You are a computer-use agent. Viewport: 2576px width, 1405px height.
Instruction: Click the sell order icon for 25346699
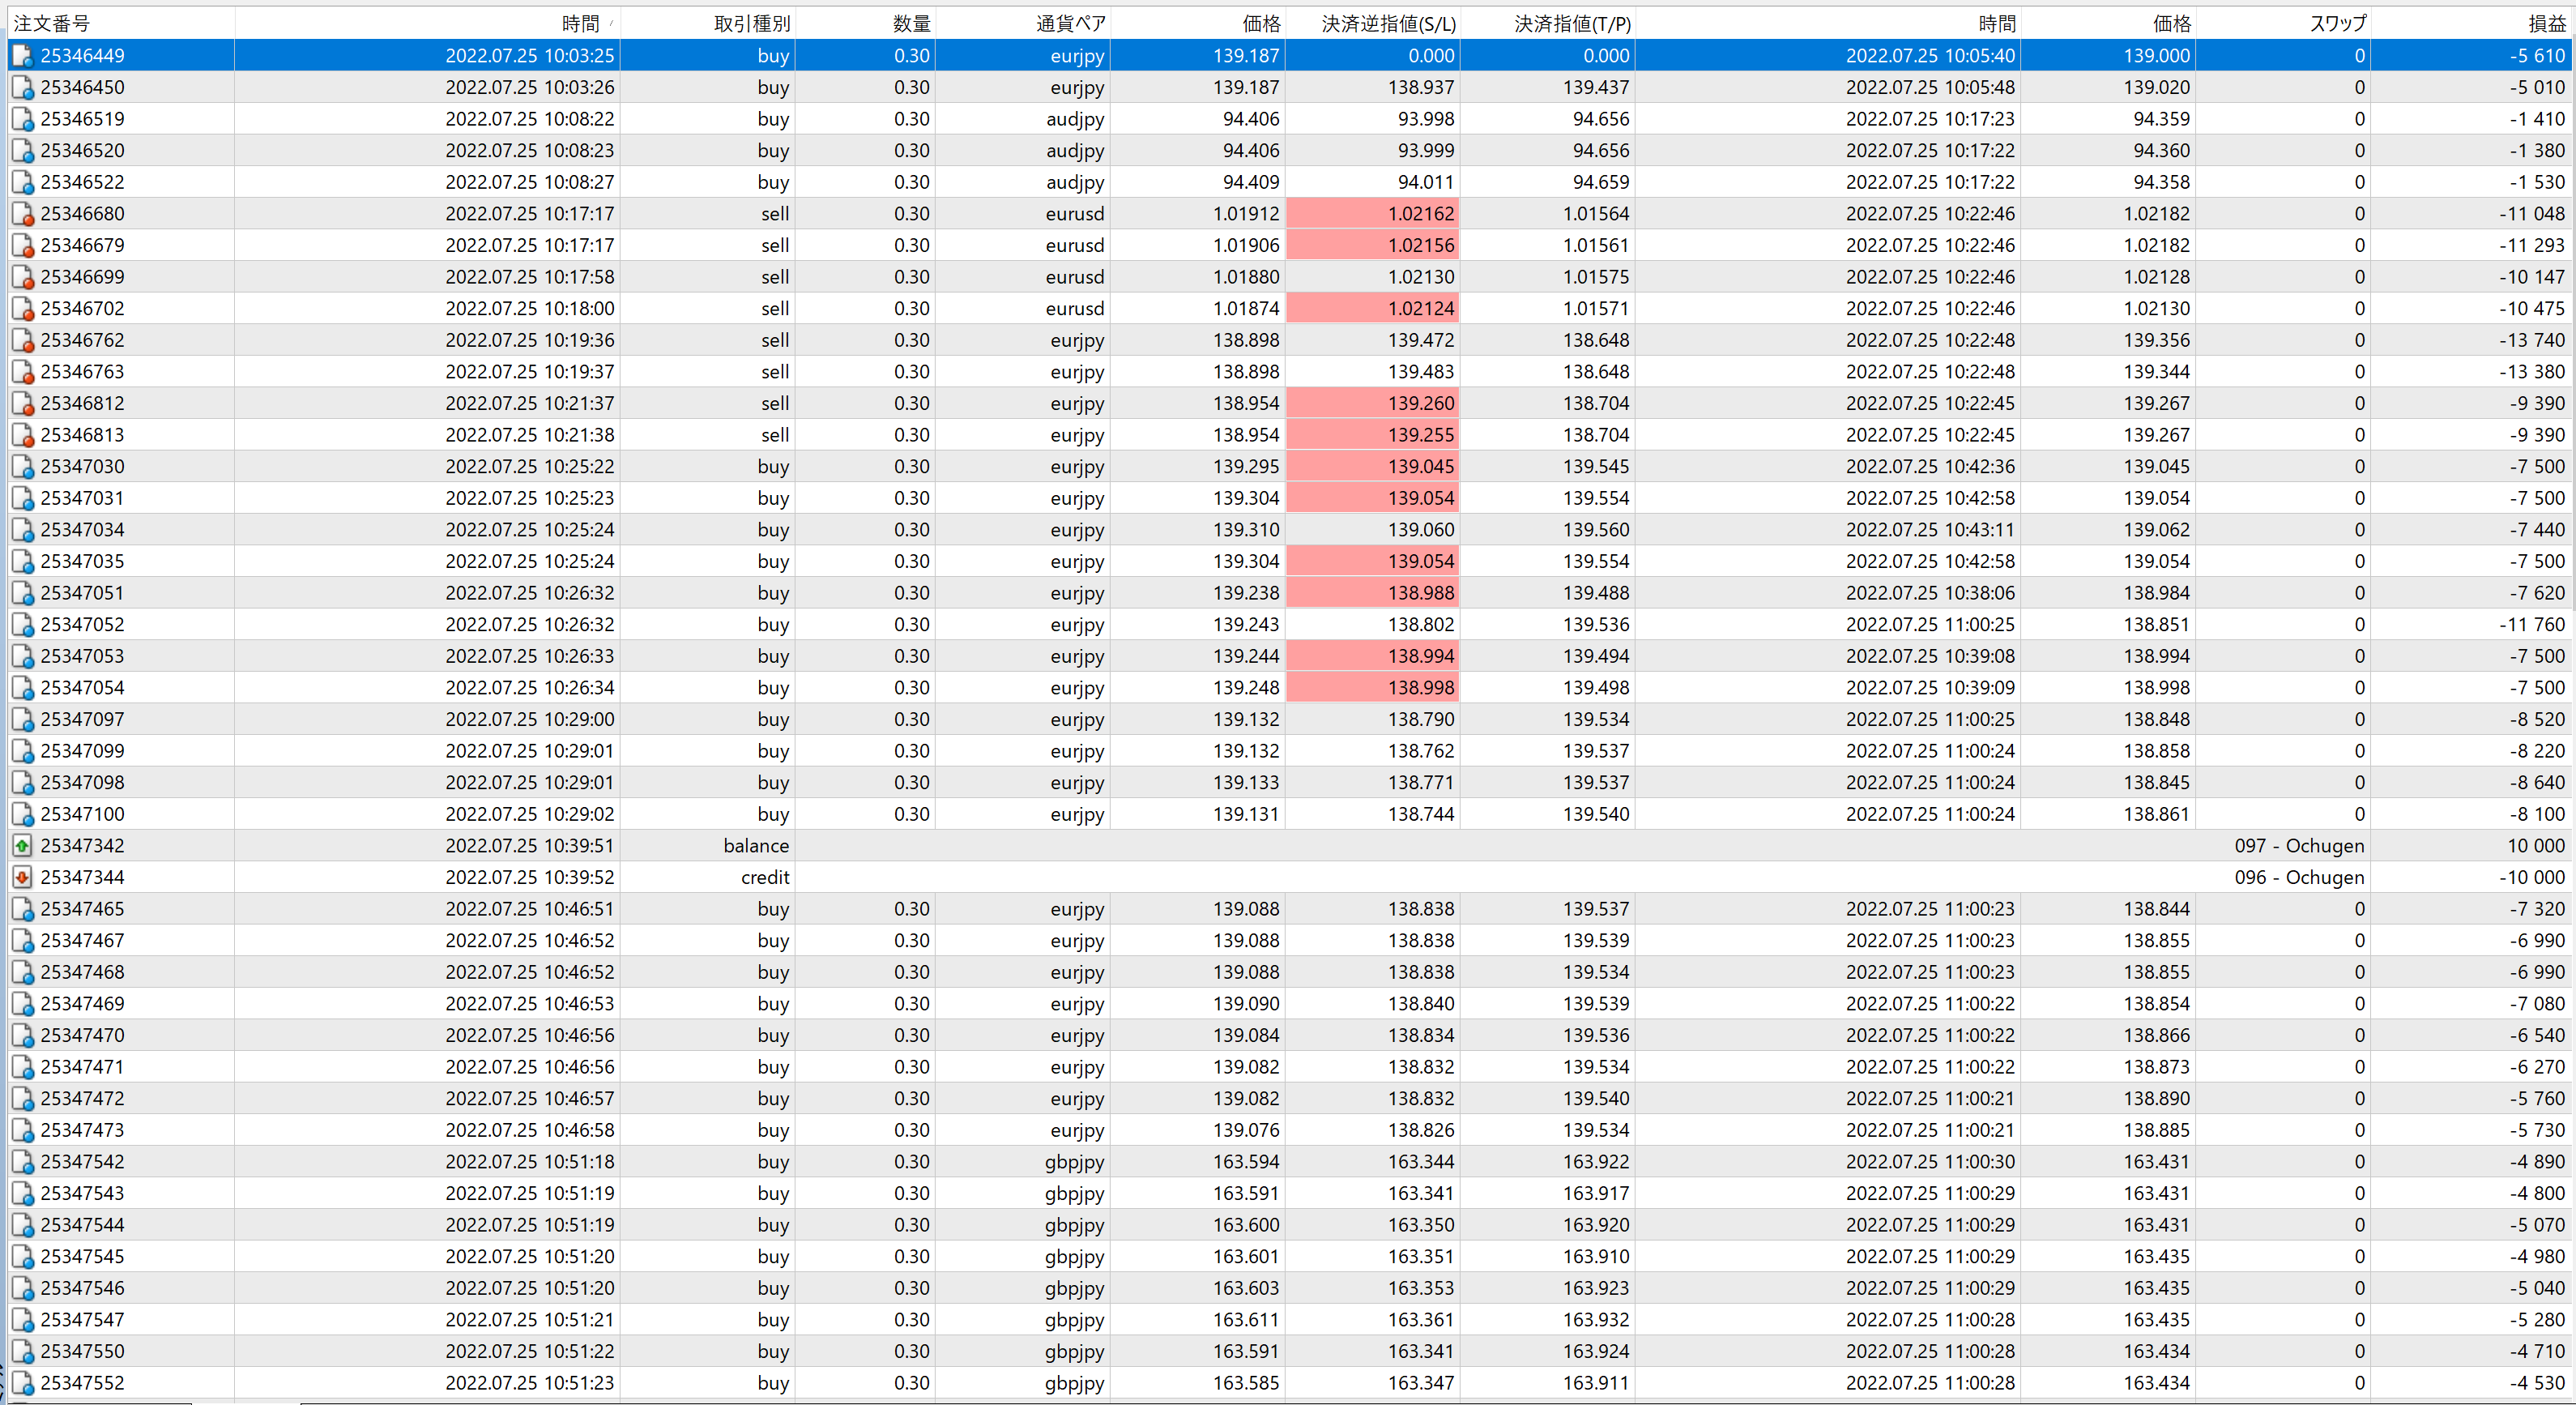pos(22,277)
